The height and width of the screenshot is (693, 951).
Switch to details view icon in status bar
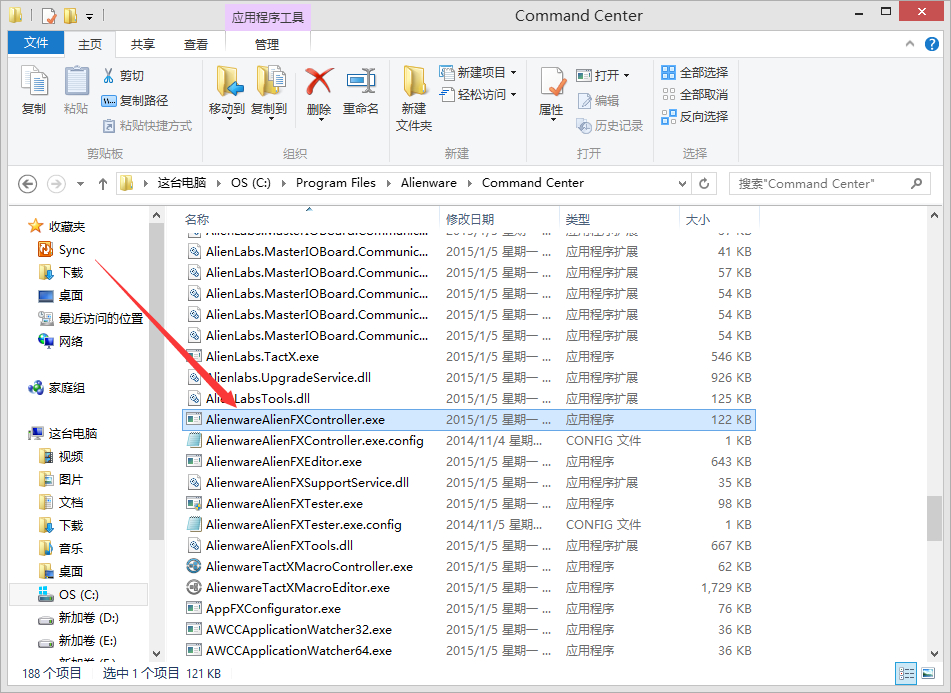[x=907, y=673]
